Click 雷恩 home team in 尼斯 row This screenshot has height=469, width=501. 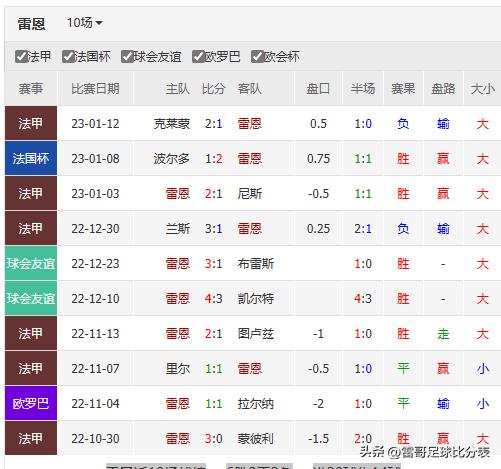178,194
